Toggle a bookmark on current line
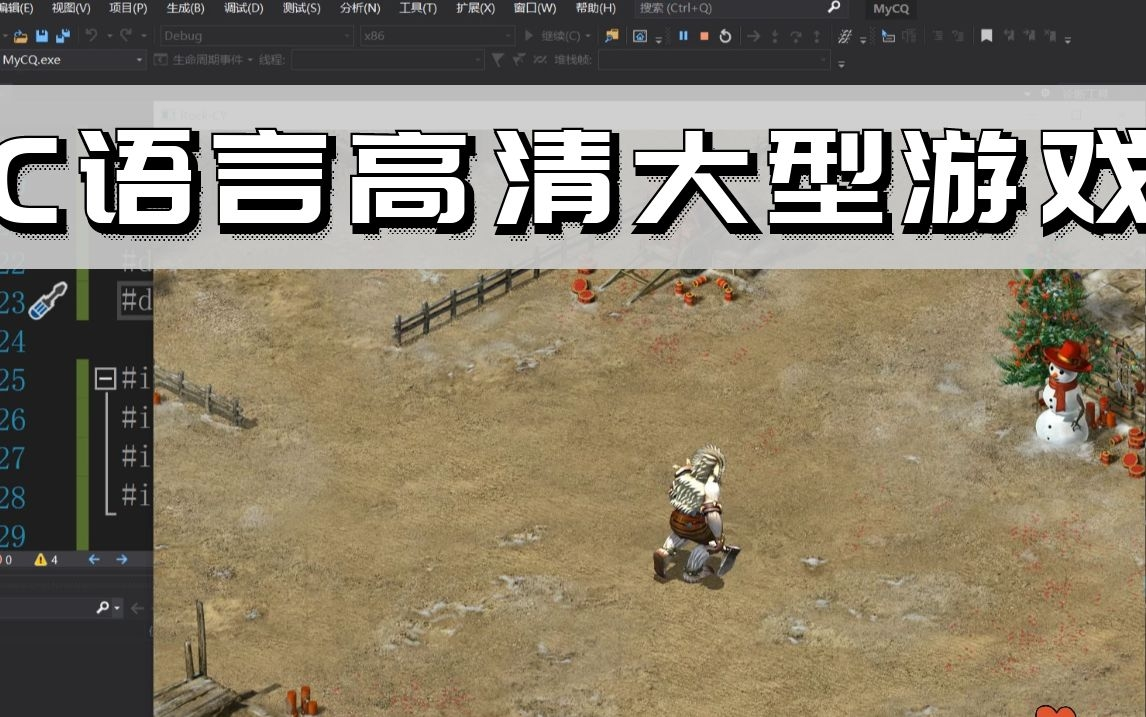This screenshot has height=717, width=1146. tap(987, 36)
